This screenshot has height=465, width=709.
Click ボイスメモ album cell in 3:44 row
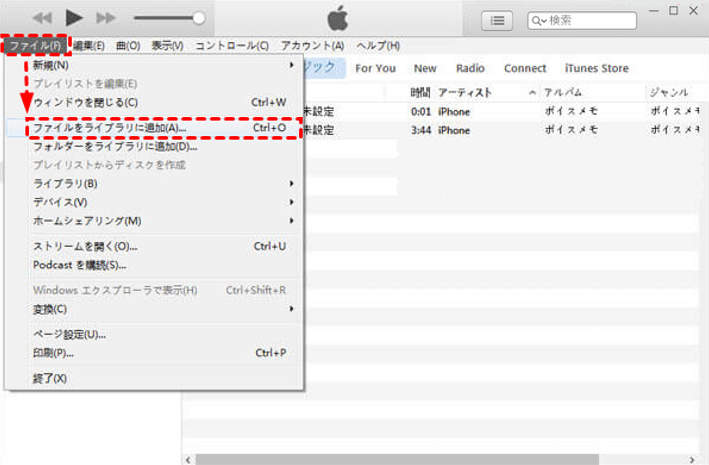571,130
